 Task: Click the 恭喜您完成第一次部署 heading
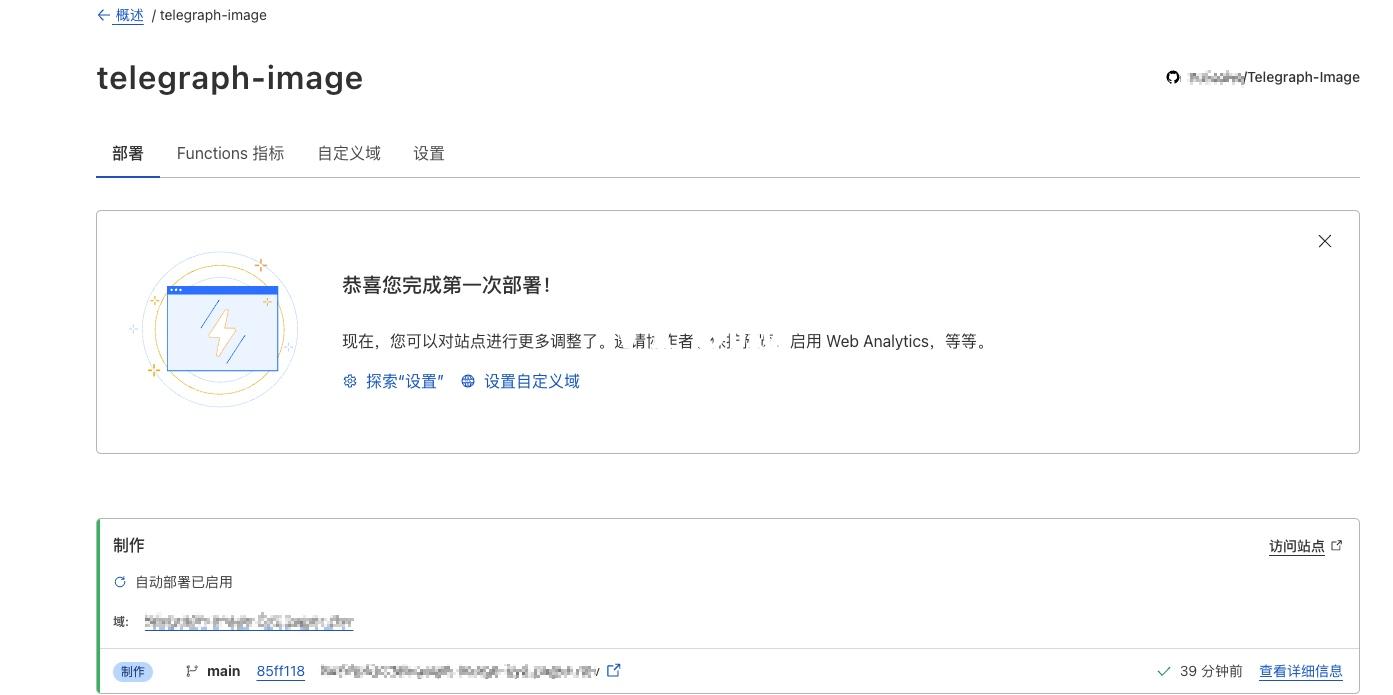[446, 285]
